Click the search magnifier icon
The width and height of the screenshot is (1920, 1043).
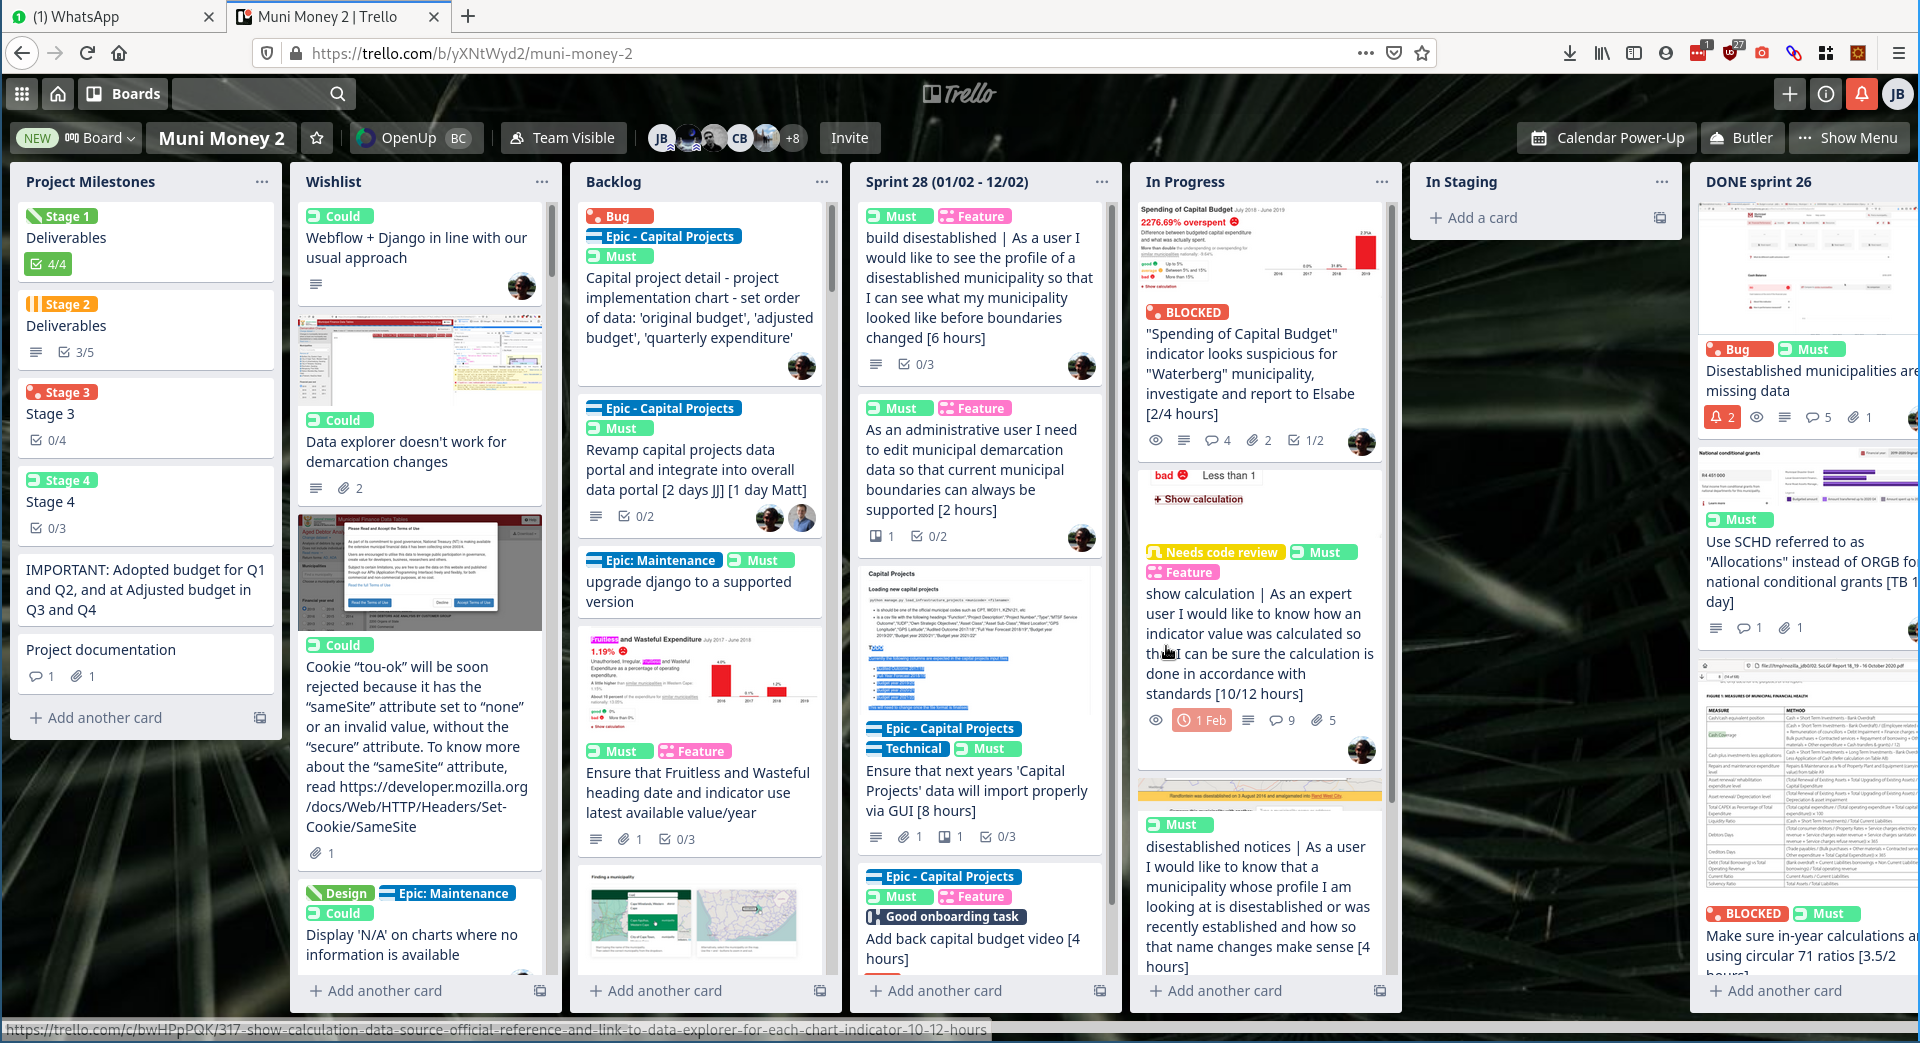pyautogui.click(x=338, y=94)
